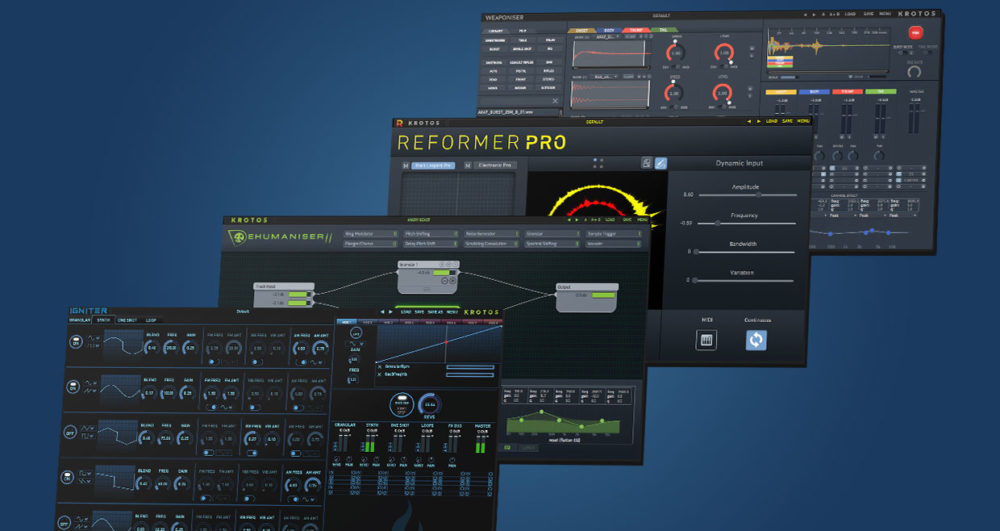Go to previous preset in Igniter
The width and height of the screenshot is (1000, 531).
pyautogui.click(x=382, y=312)
